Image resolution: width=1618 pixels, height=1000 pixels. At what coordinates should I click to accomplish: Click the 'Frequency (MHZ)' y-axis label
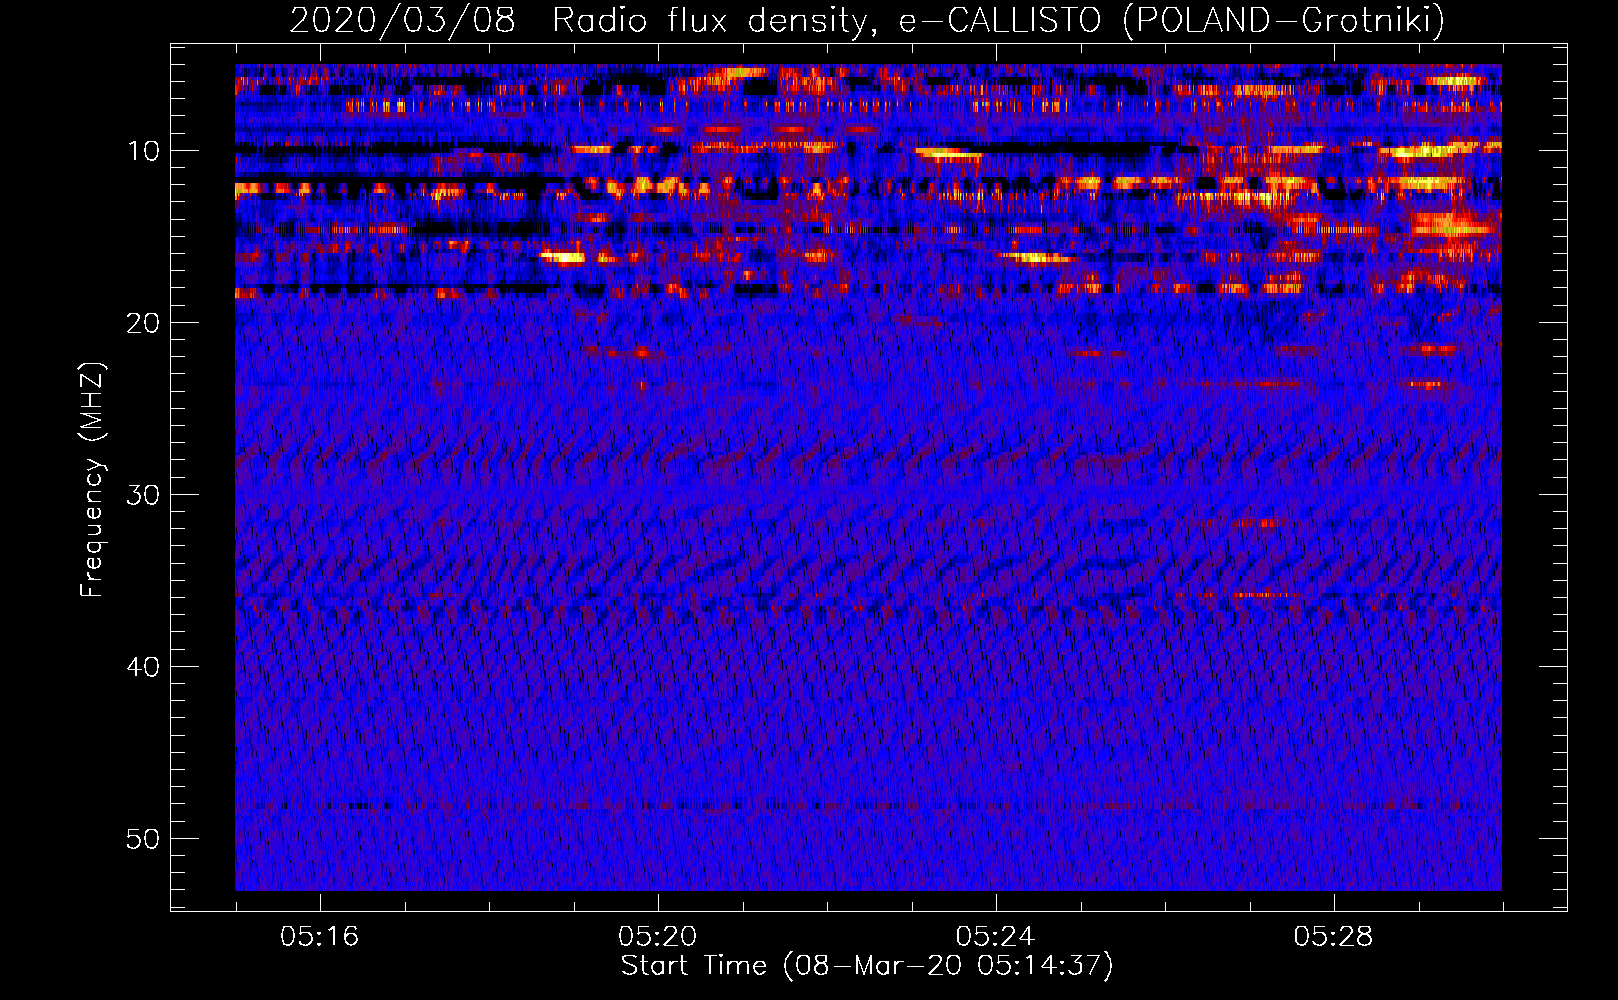[x=92, y=480]
